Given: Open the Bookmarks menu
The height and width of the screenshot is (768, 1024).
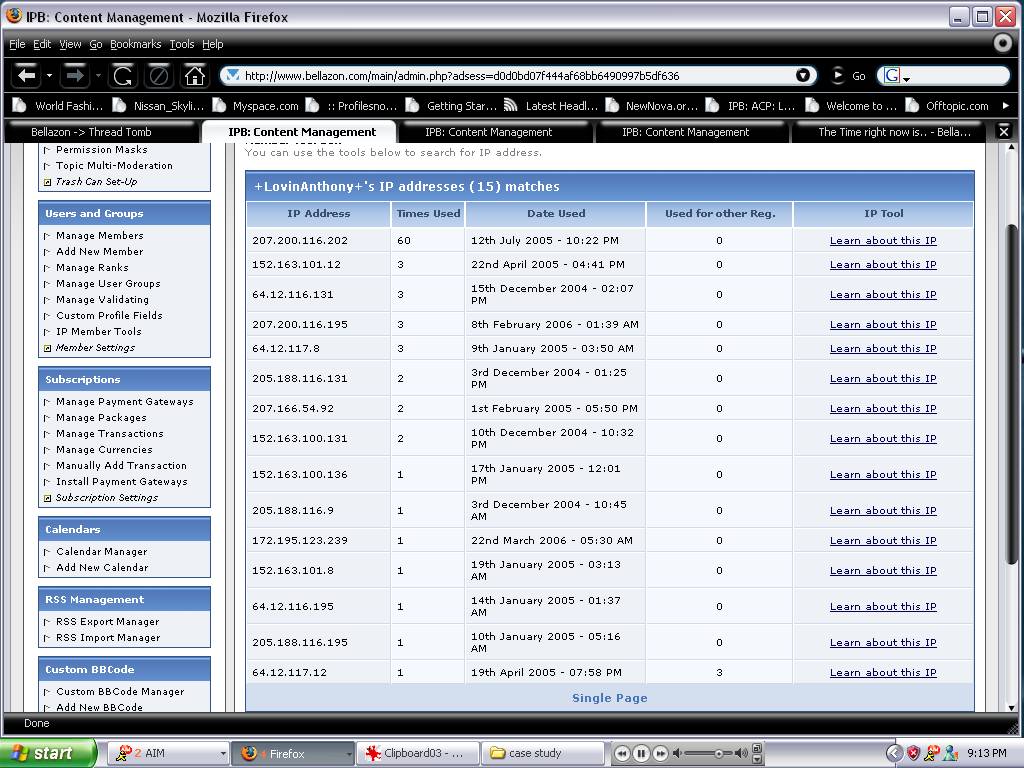Looking at the screenshot, I should 135,44.
